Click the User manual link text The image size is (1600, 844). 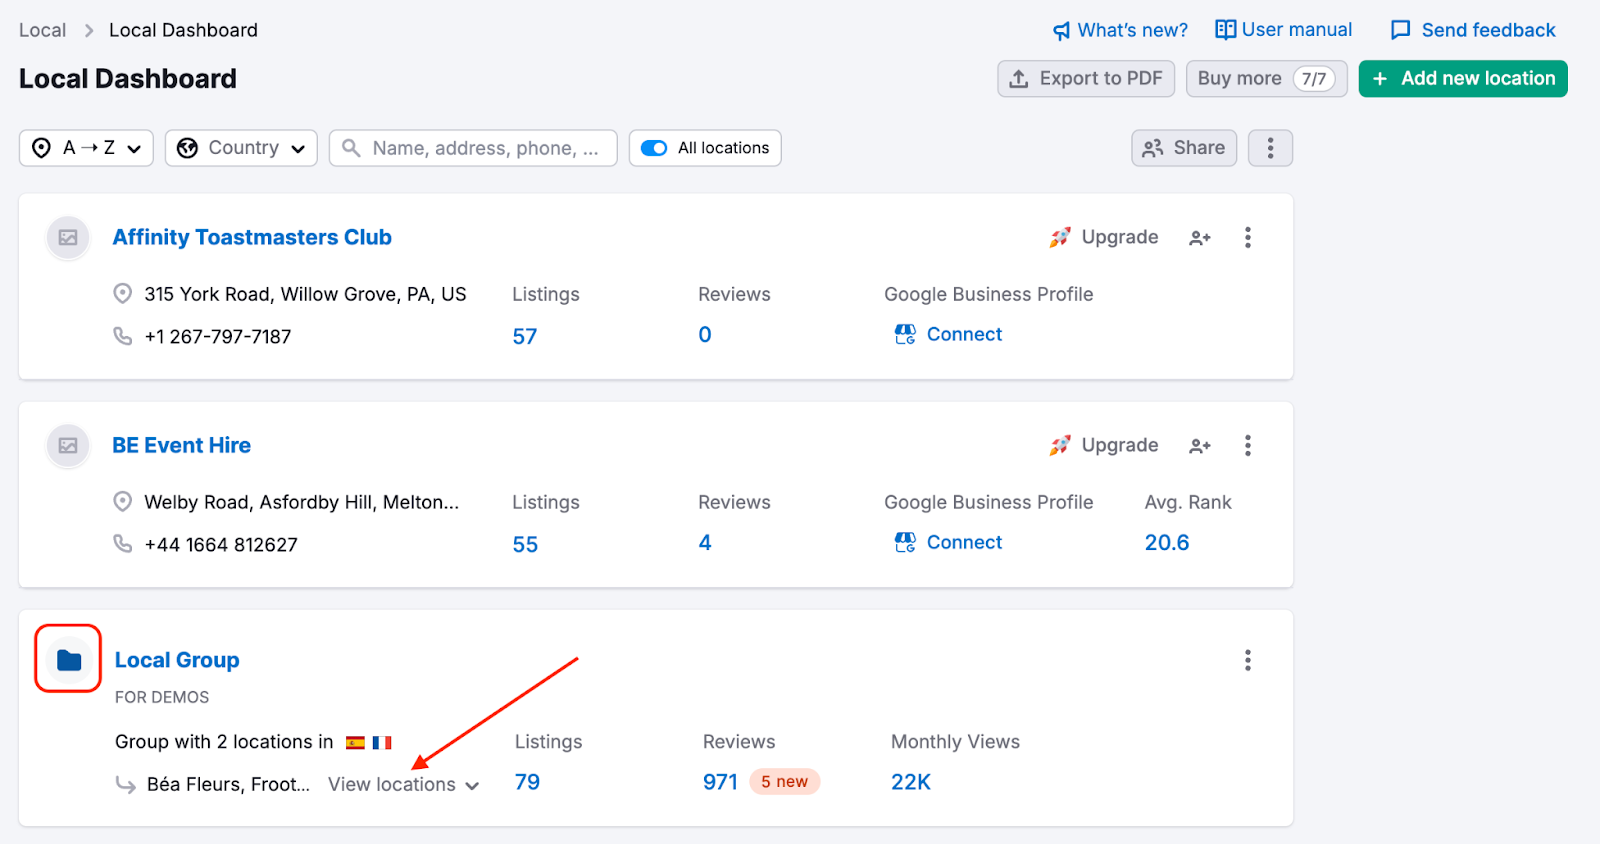pyautogui.click(x=1297, y=30)
